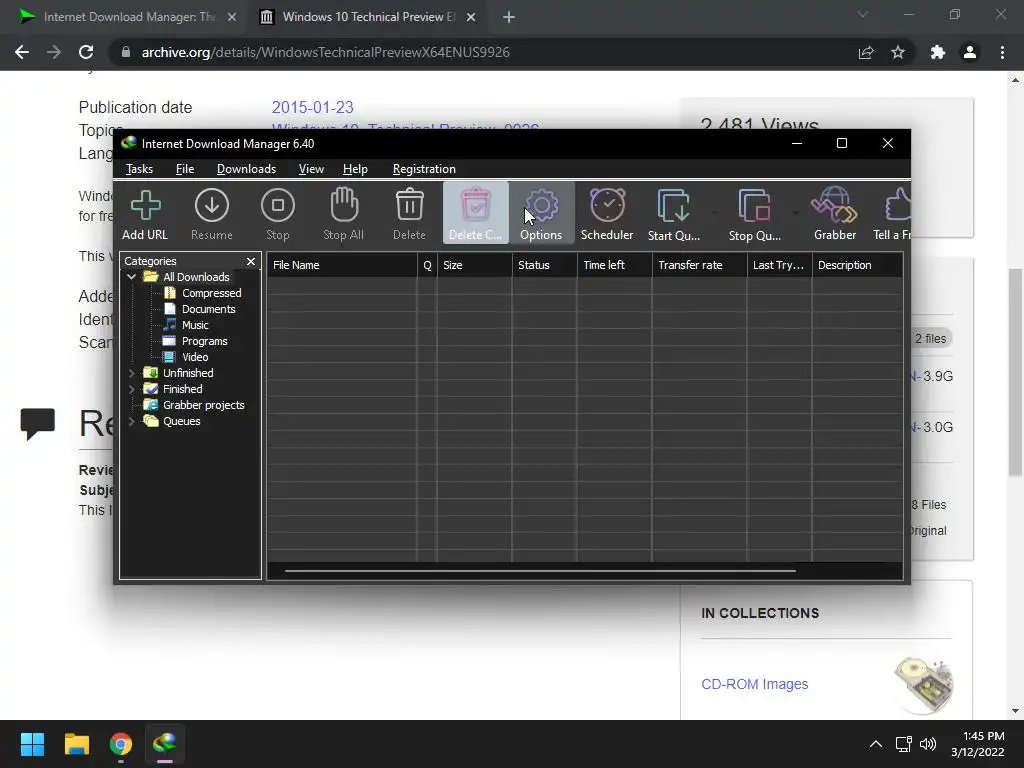This screenshot has width=1024, height=768.
Task: Open Chrome extensions puzzle icon
Action: (x=938, y=52)
